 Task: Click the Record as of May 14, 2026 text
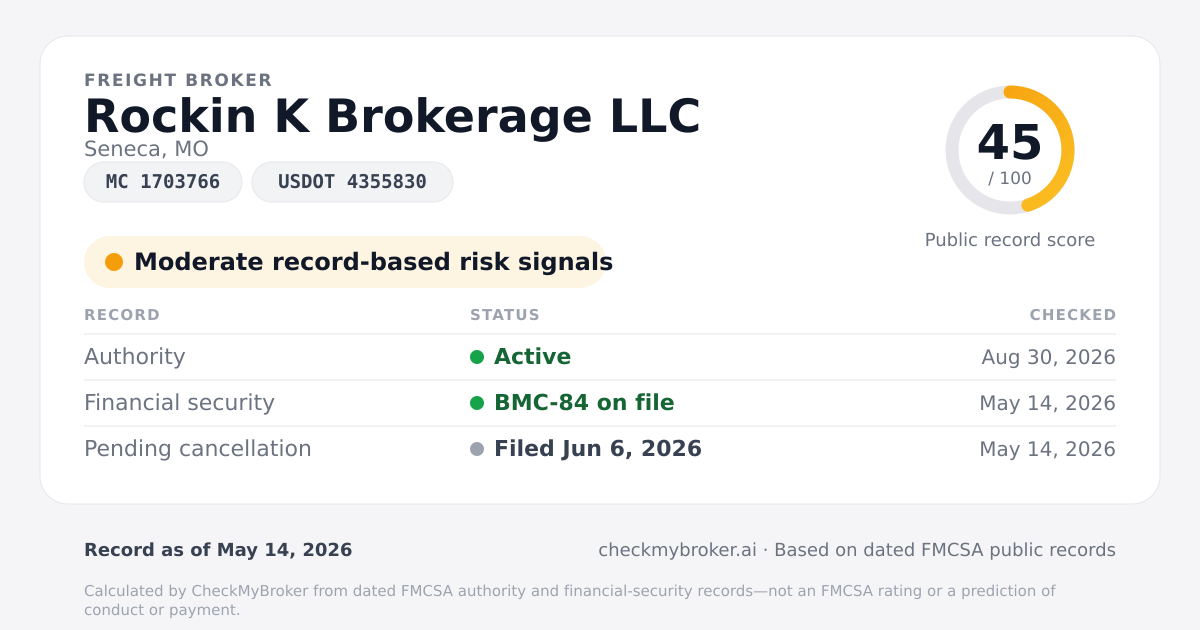point(218,550)
